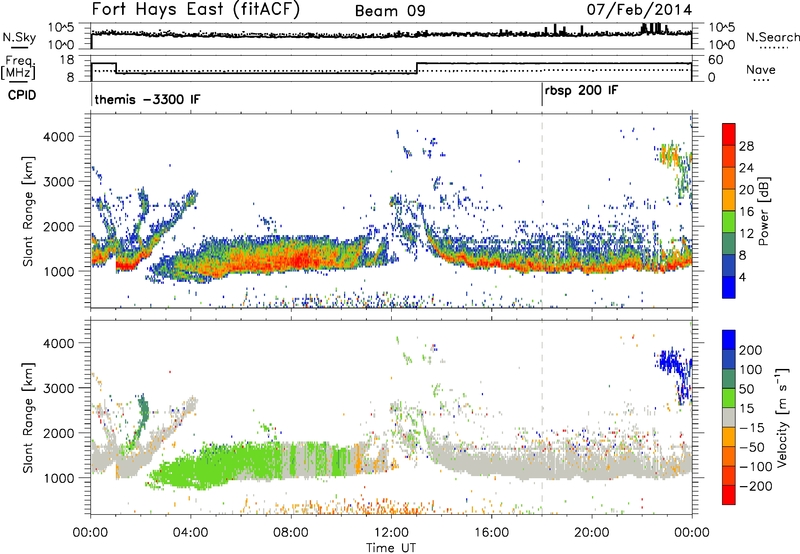The image size is (800, 554).
Task: Click the '60' Nave axis tick
Action: pyautogui.click(x=716, y=60)
